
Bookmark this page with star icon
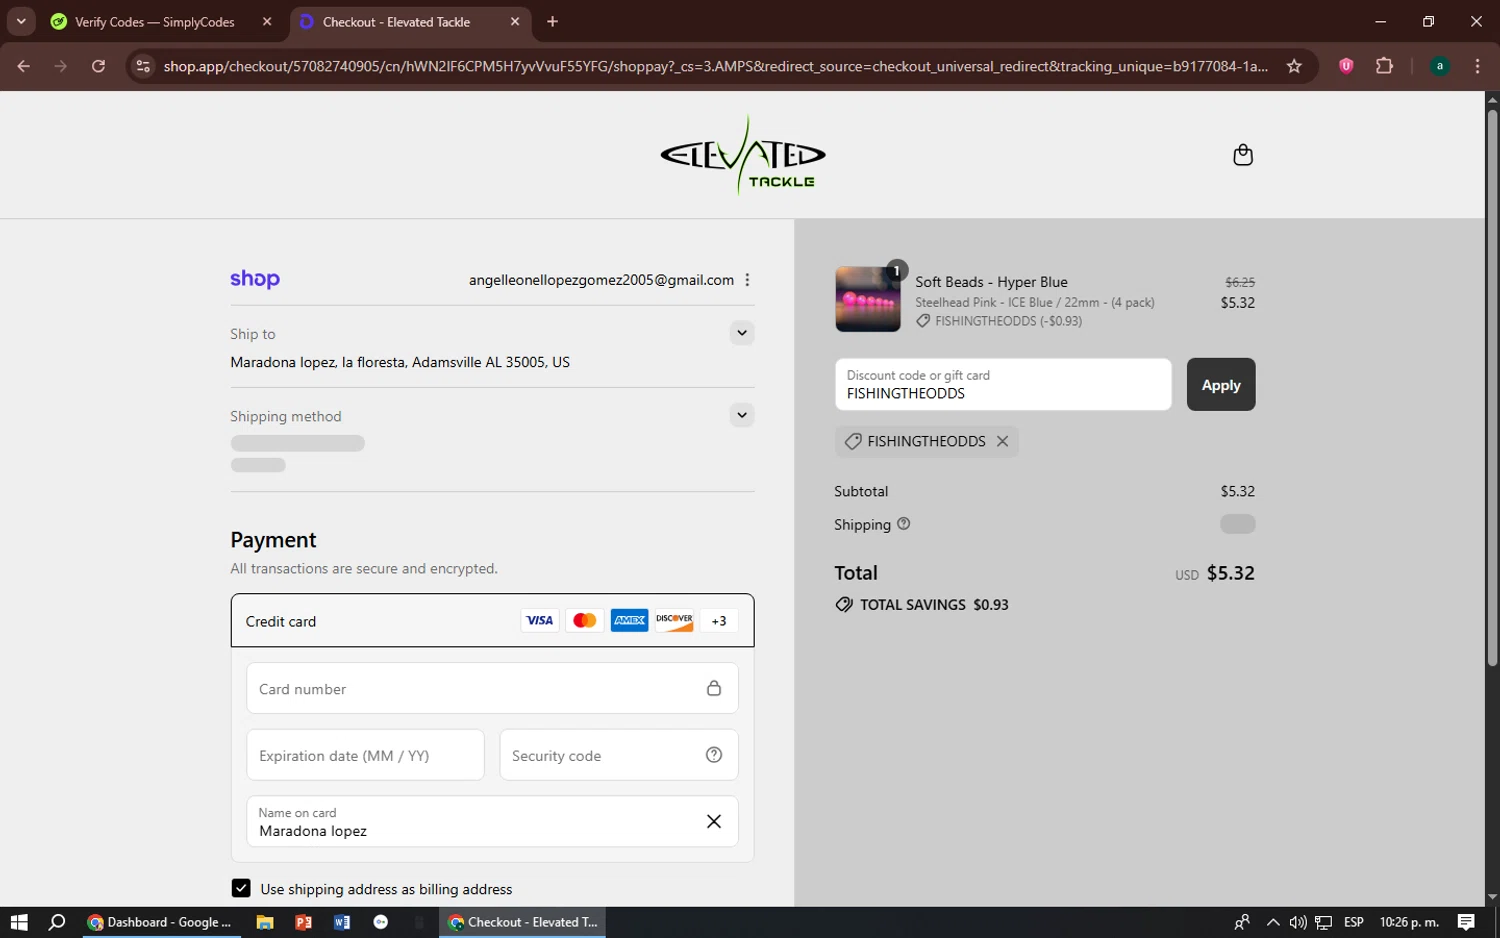click(1294, 66)
